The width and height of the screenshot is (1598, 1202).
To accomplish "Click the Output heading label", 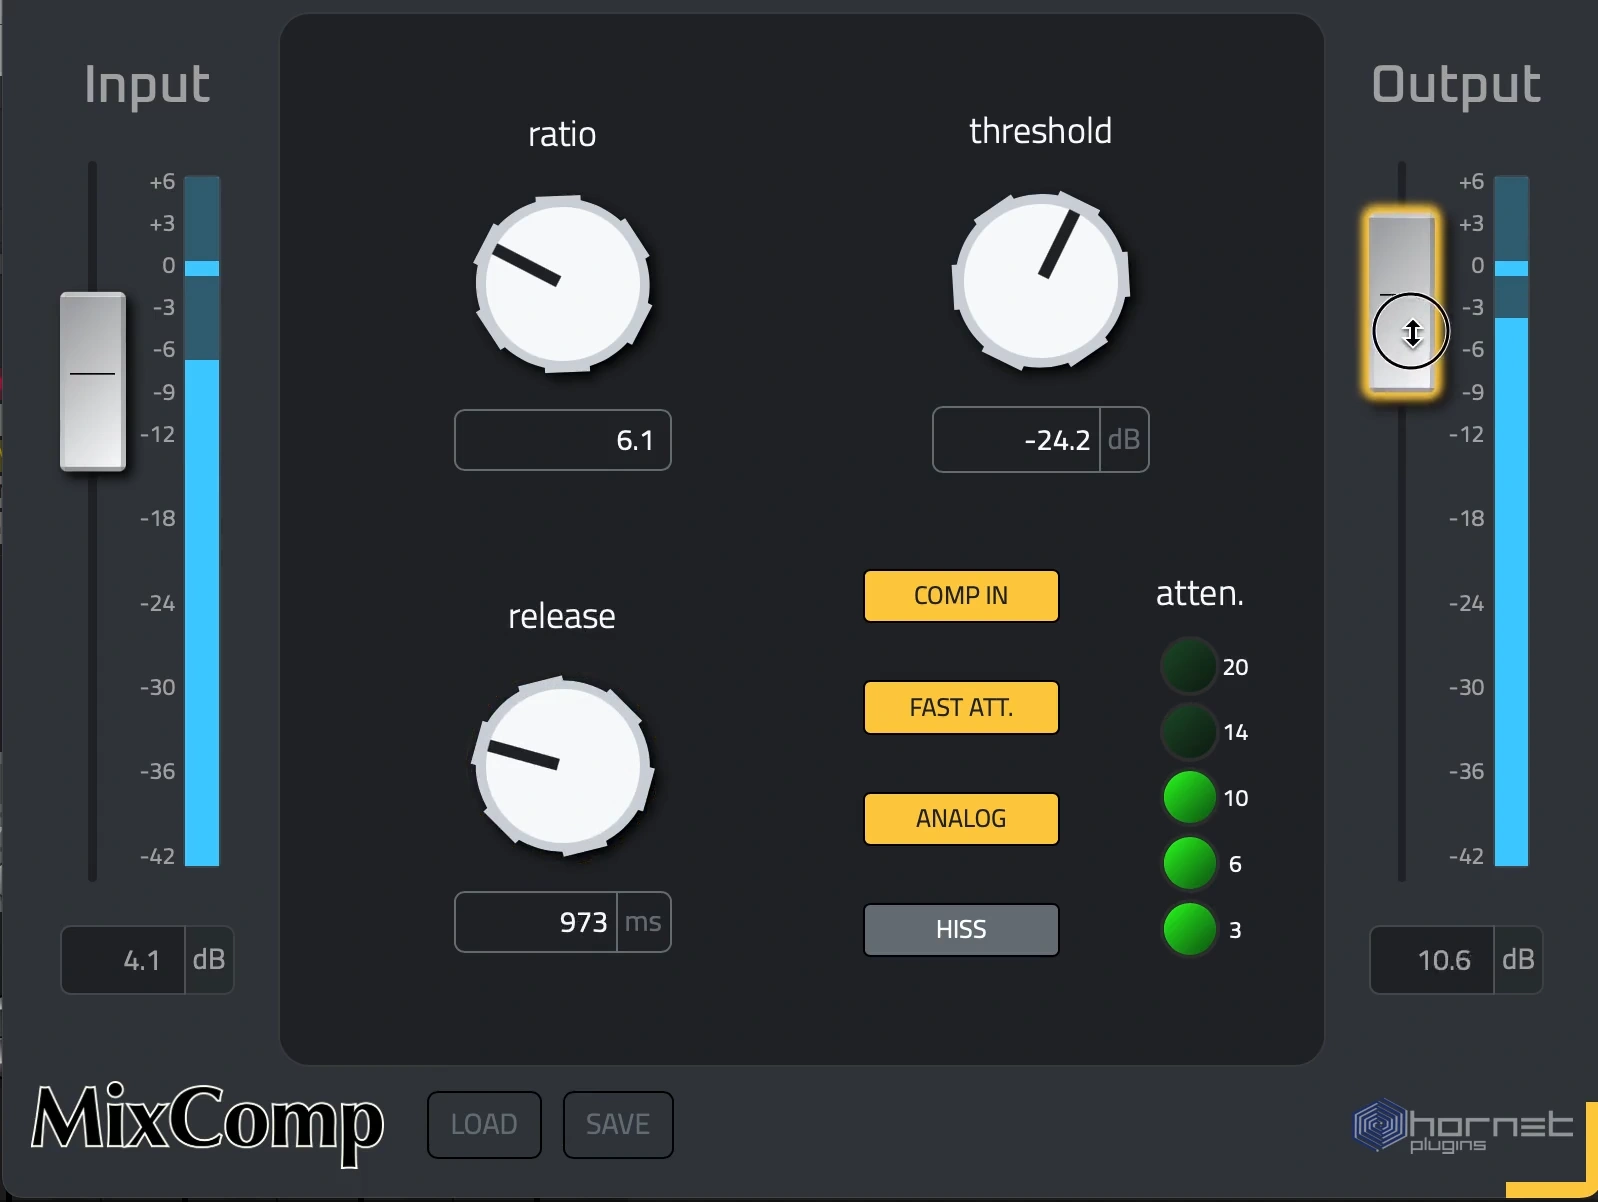I will point(1456,86).
